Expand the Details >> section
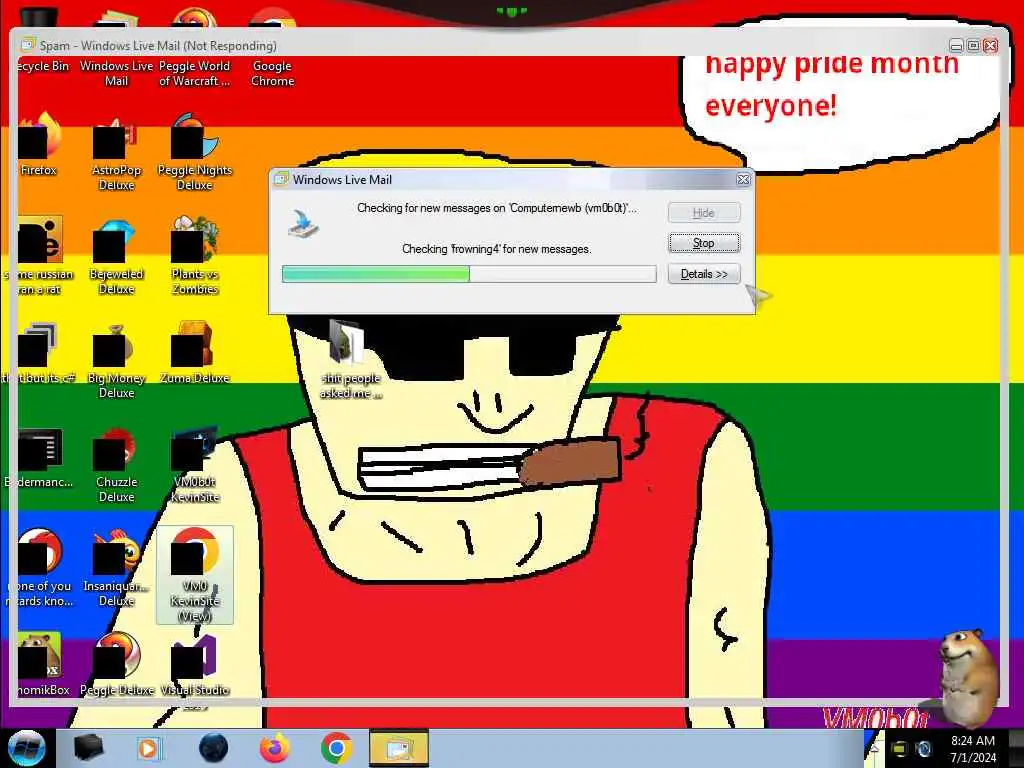Screen dimensions: 1024x768 coord(703,274)
